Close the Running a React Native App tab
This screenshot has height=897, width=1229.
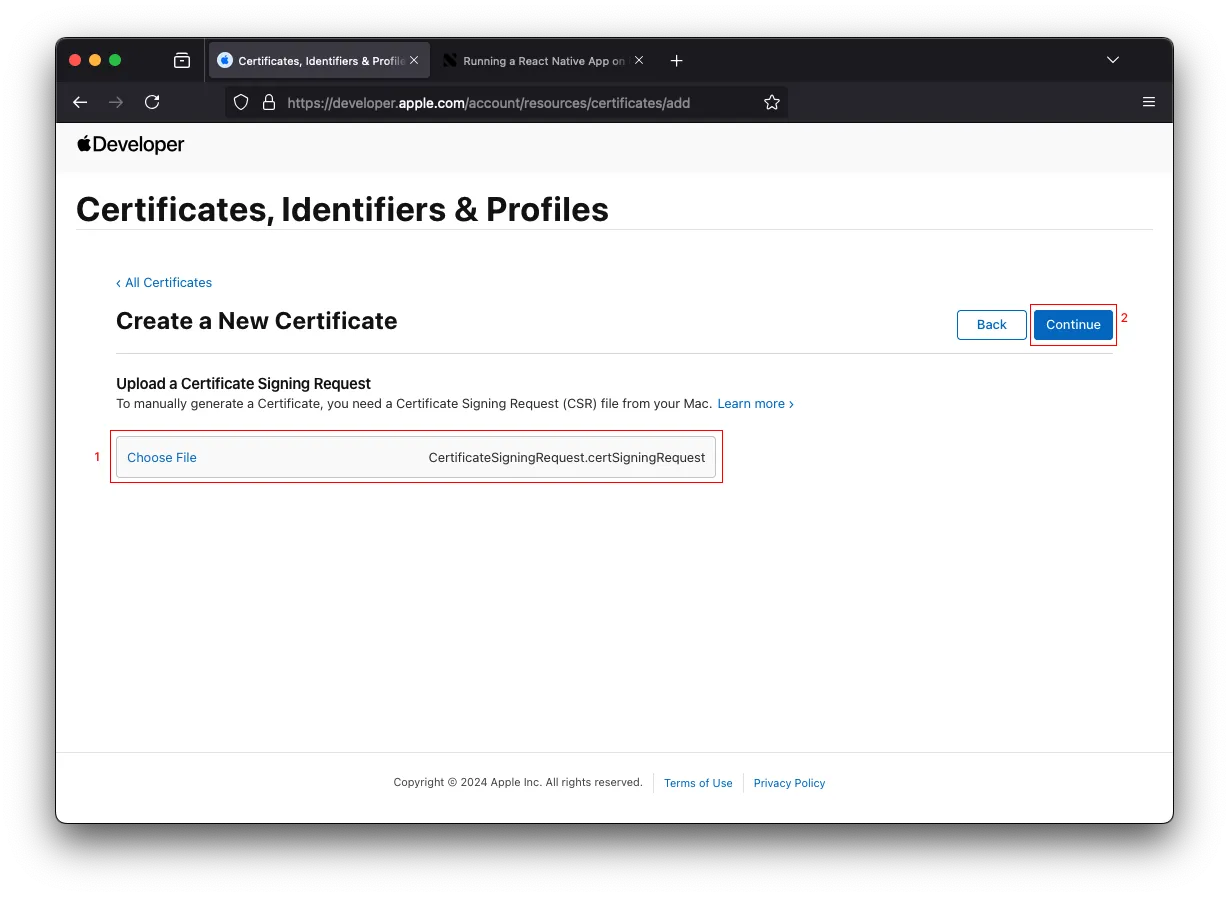click(639, 61)
